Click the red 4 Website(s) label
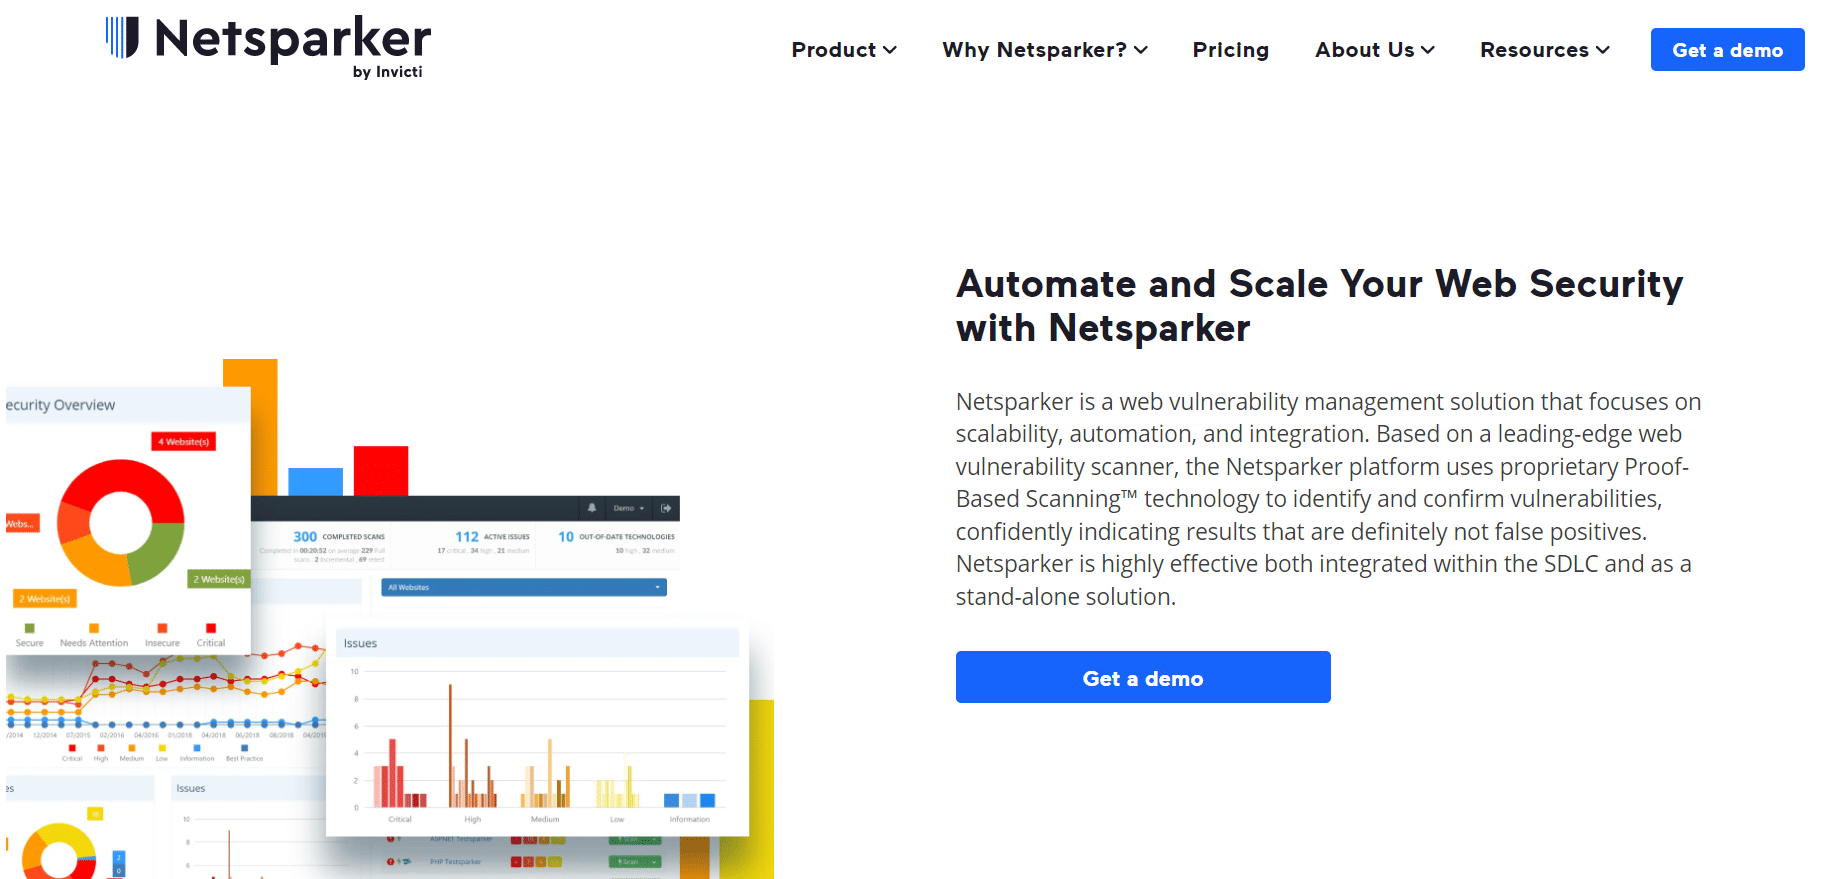 coord(184,441)
